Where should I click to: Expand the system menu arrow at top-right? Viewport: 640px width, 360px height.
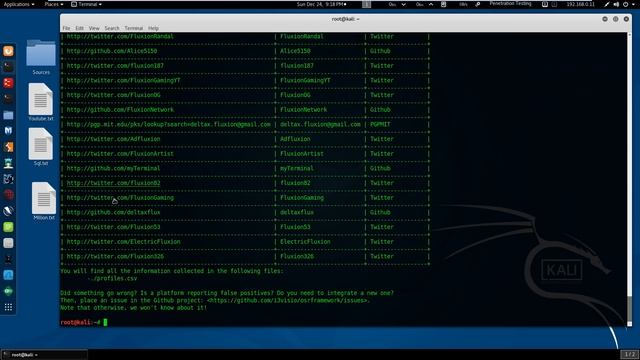pos(634,4)
